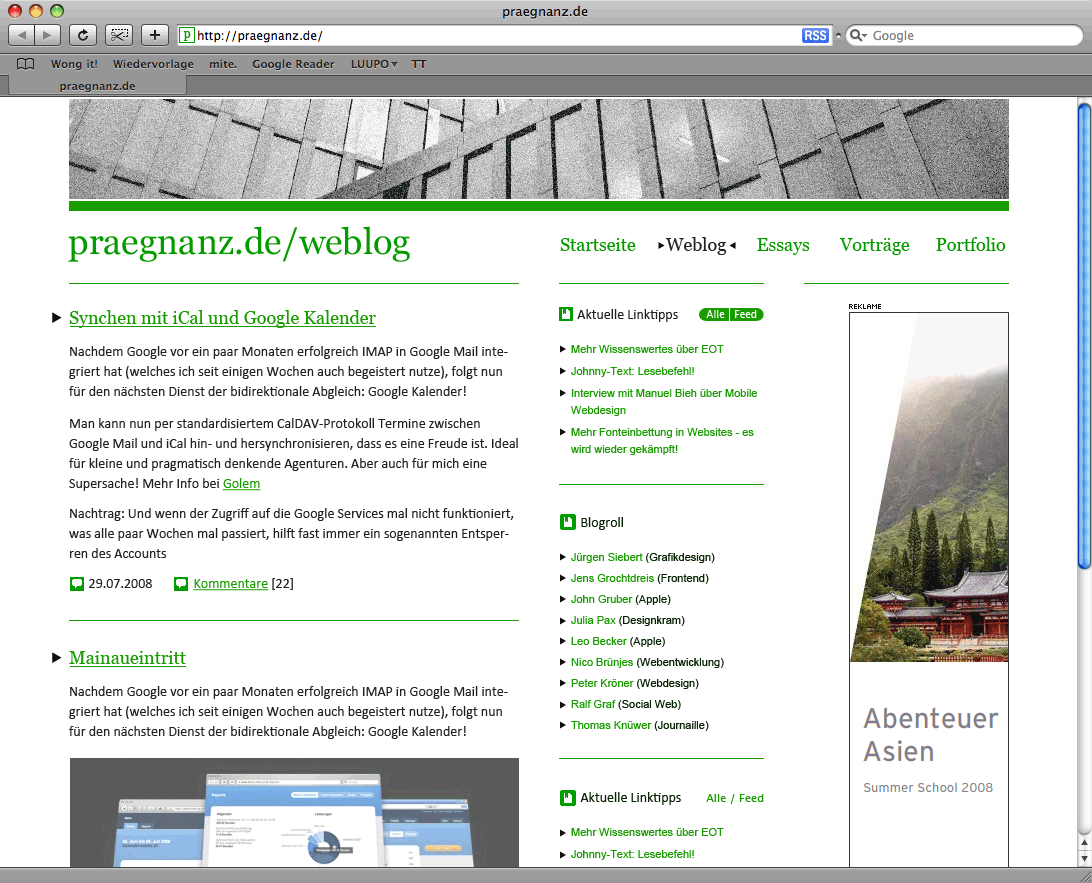The image size is (1092, 883).
Task: Click the browser Back arrow button
Action: 22,35
